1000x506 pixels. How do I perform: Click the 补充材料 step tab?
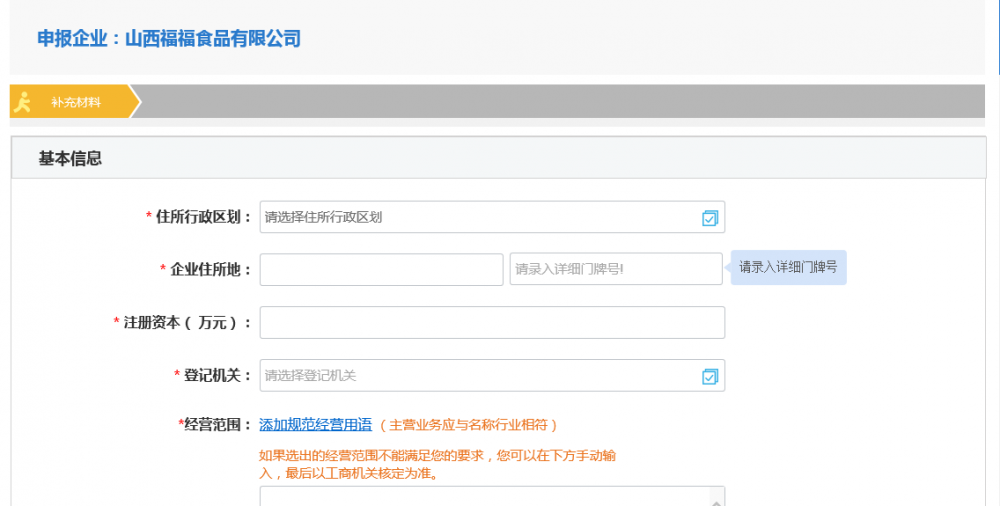75,101
